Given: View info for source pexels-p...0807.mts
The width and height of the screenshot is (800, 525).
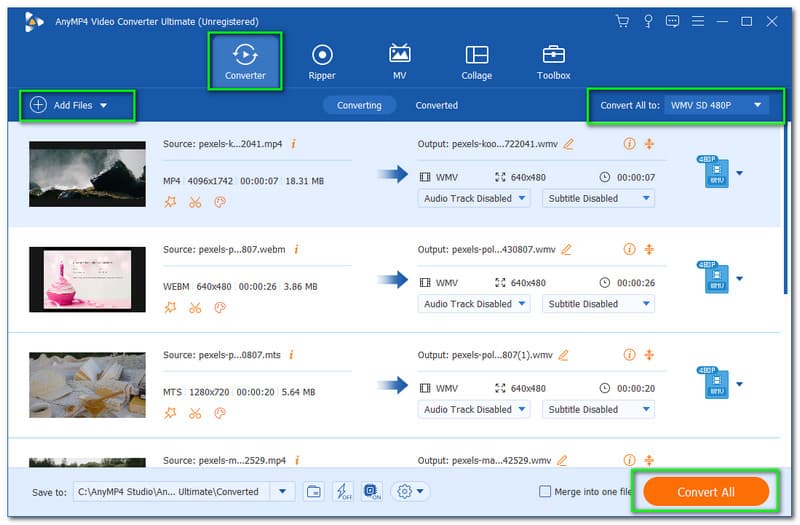Looking at the screenshot, I should 291,355.
